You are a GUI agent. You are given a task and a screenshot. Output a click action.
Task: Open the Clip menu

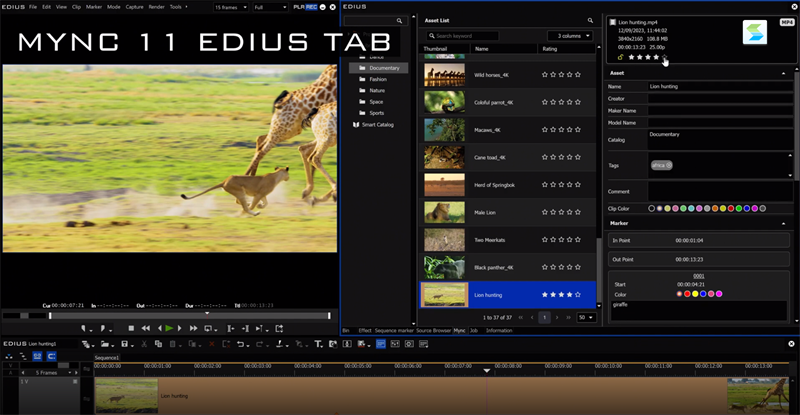[76, 7]
